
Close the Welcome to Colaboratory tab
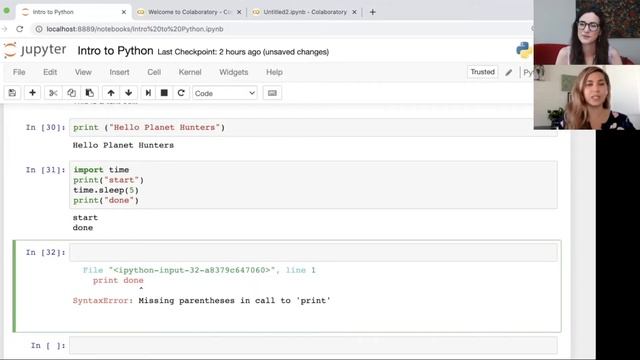(239, 12)
